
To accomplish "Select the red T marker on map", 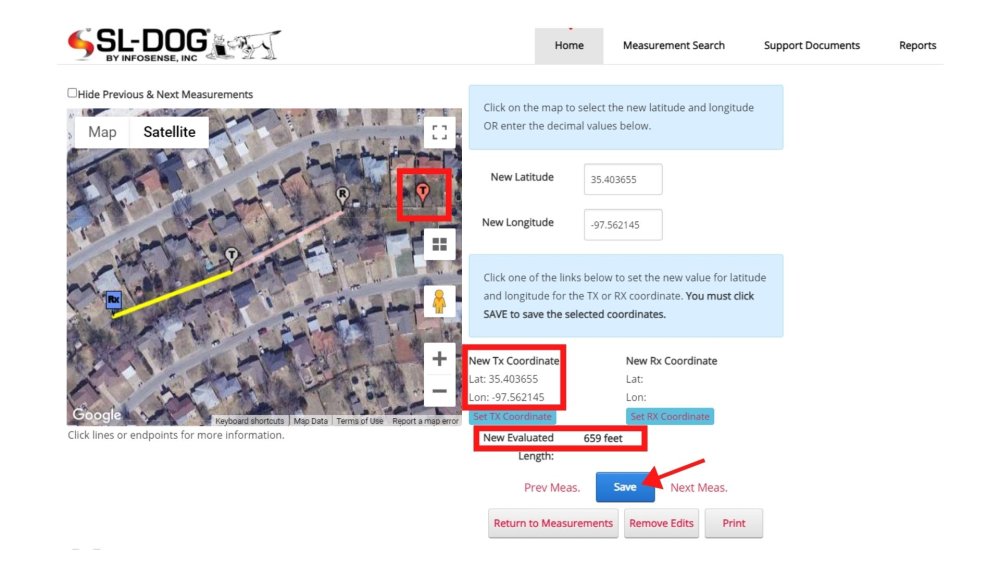I will (422, 193).
